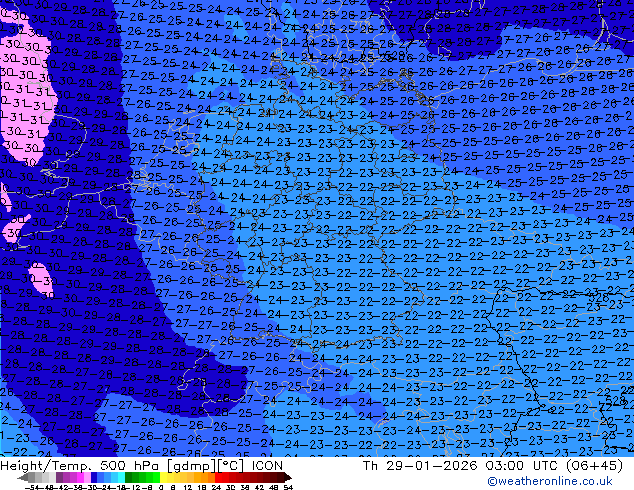Image resolution: width=634 pixels, height=490 pixels.
Task: Pick the yellow swatch in the legend
Action: 163,477
